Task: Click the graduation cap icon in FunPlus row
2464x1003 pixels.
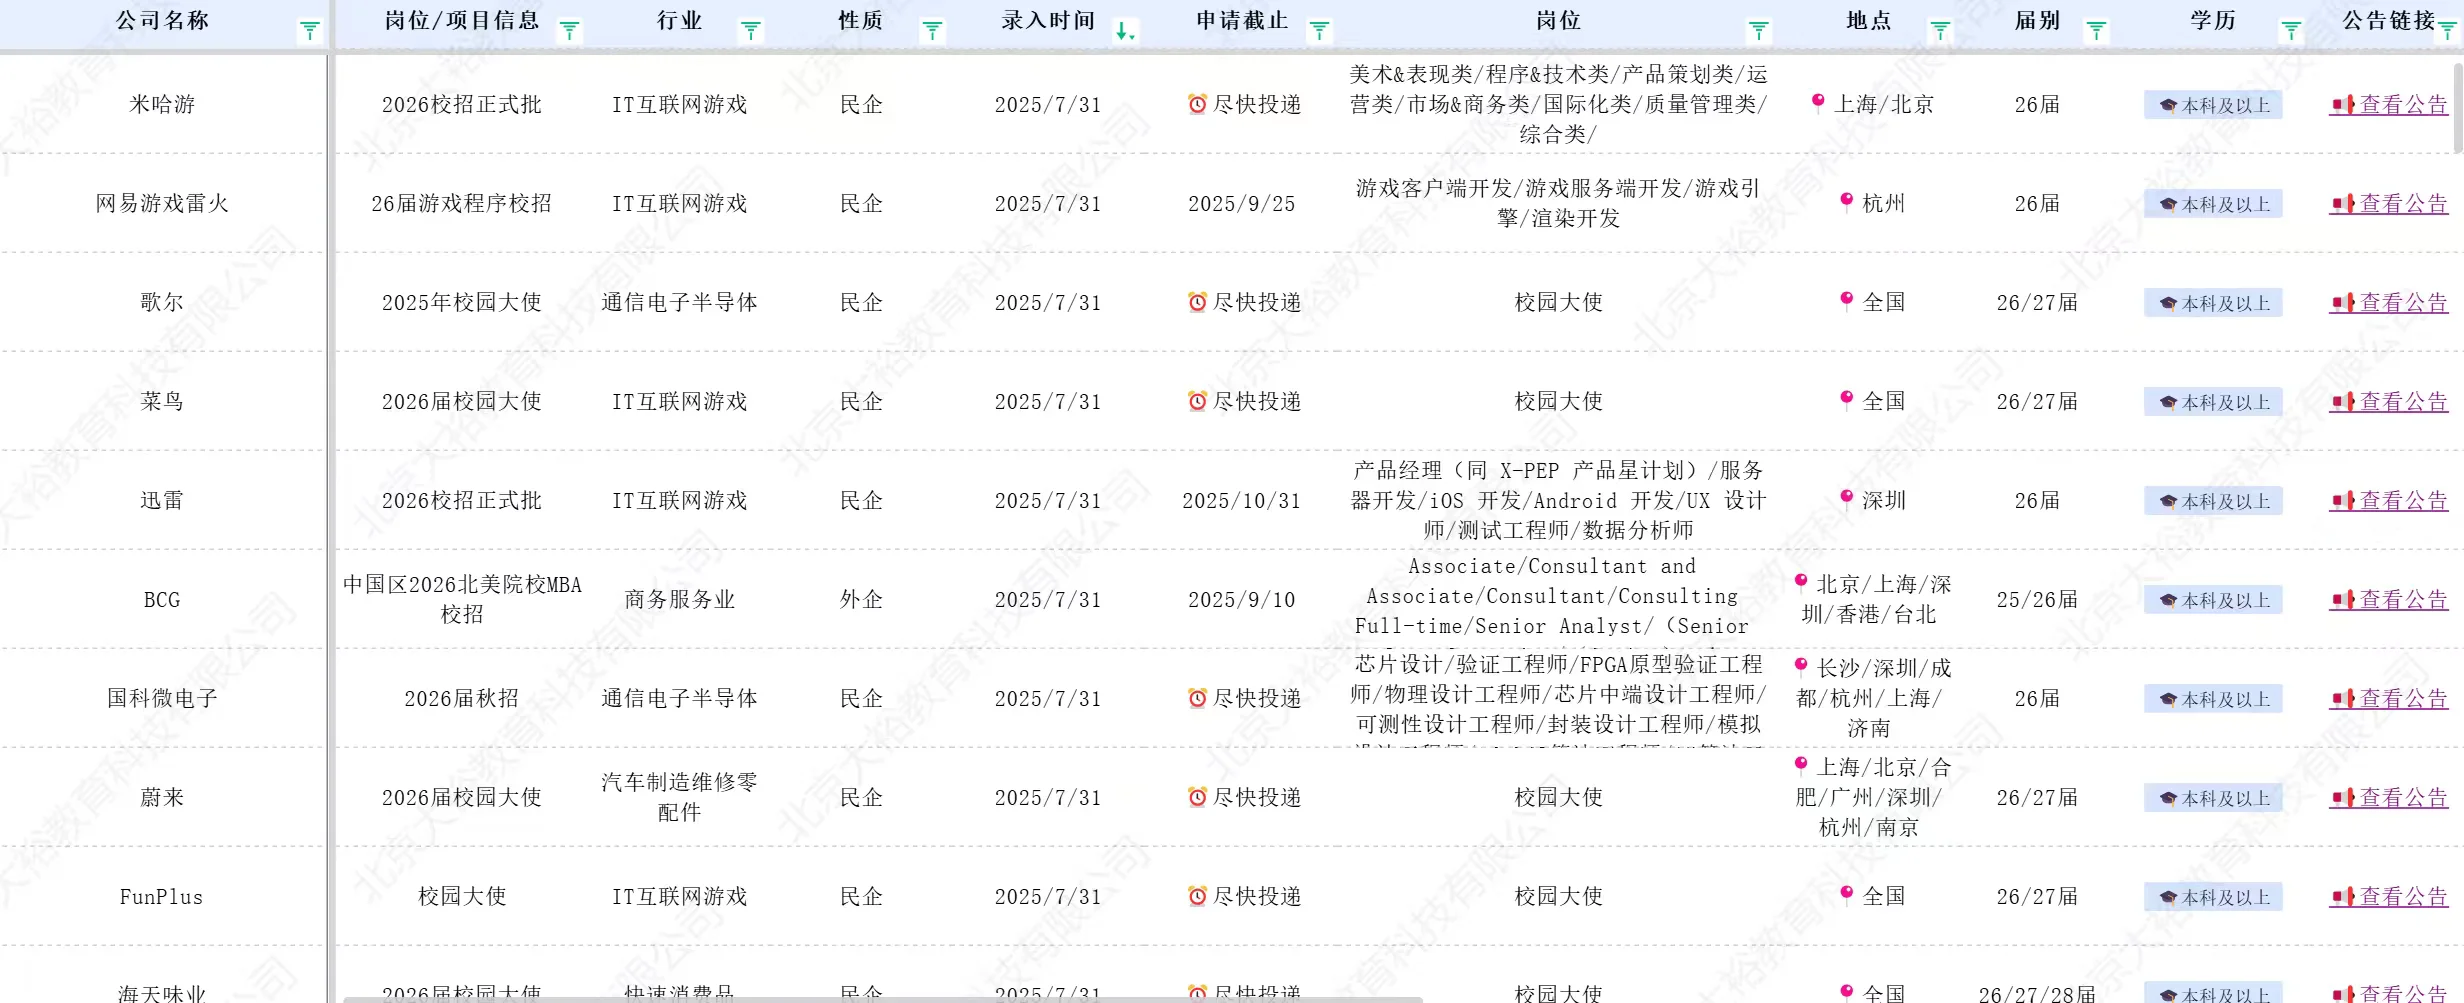Action: [x=2168, y=897]
